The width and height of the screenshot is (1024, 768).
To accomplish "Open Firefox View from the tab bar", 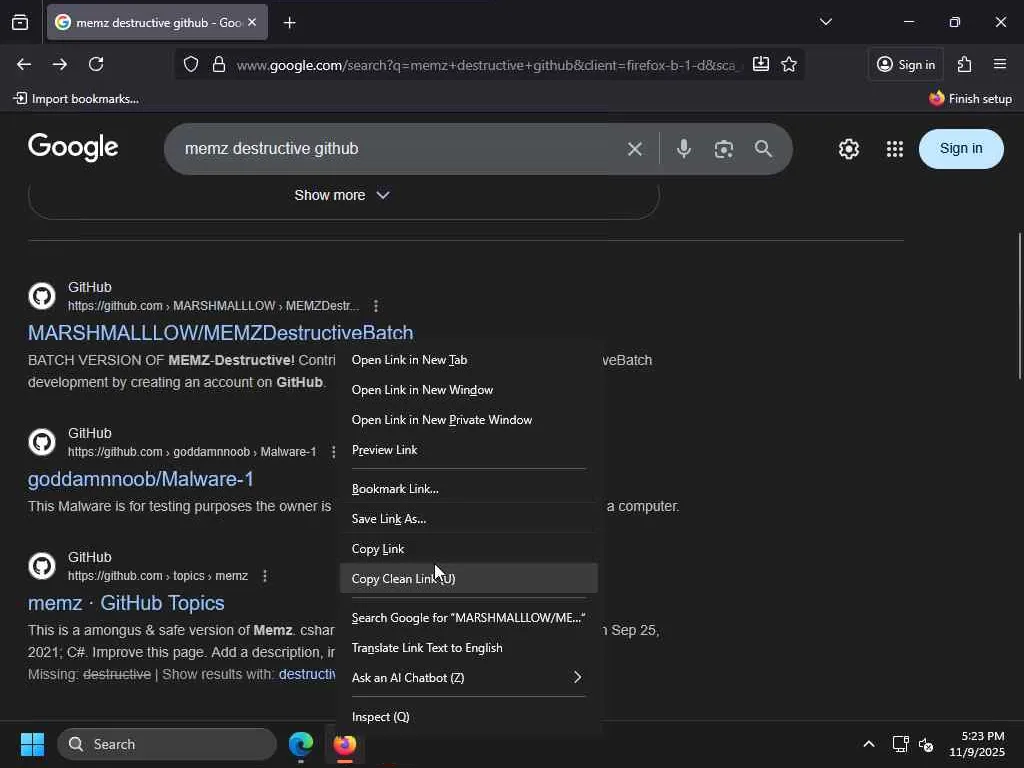I will (x=20, y=22).
